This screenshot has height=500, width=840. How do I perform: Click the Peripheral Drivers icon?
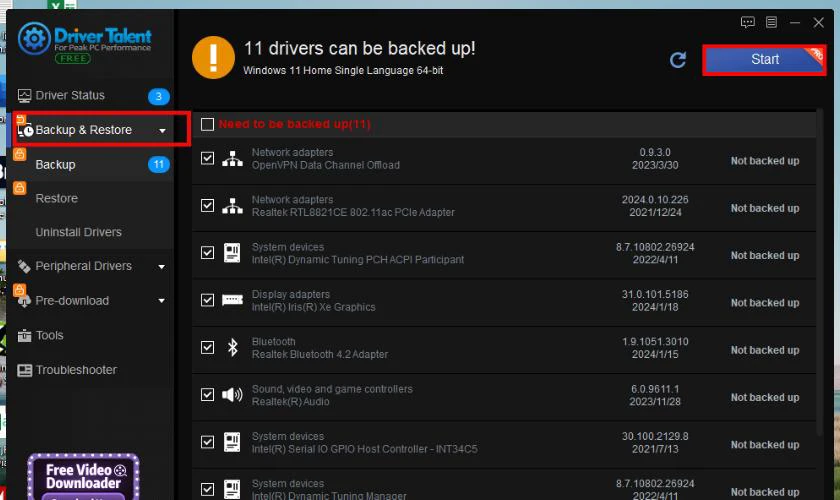pos(24,266)
